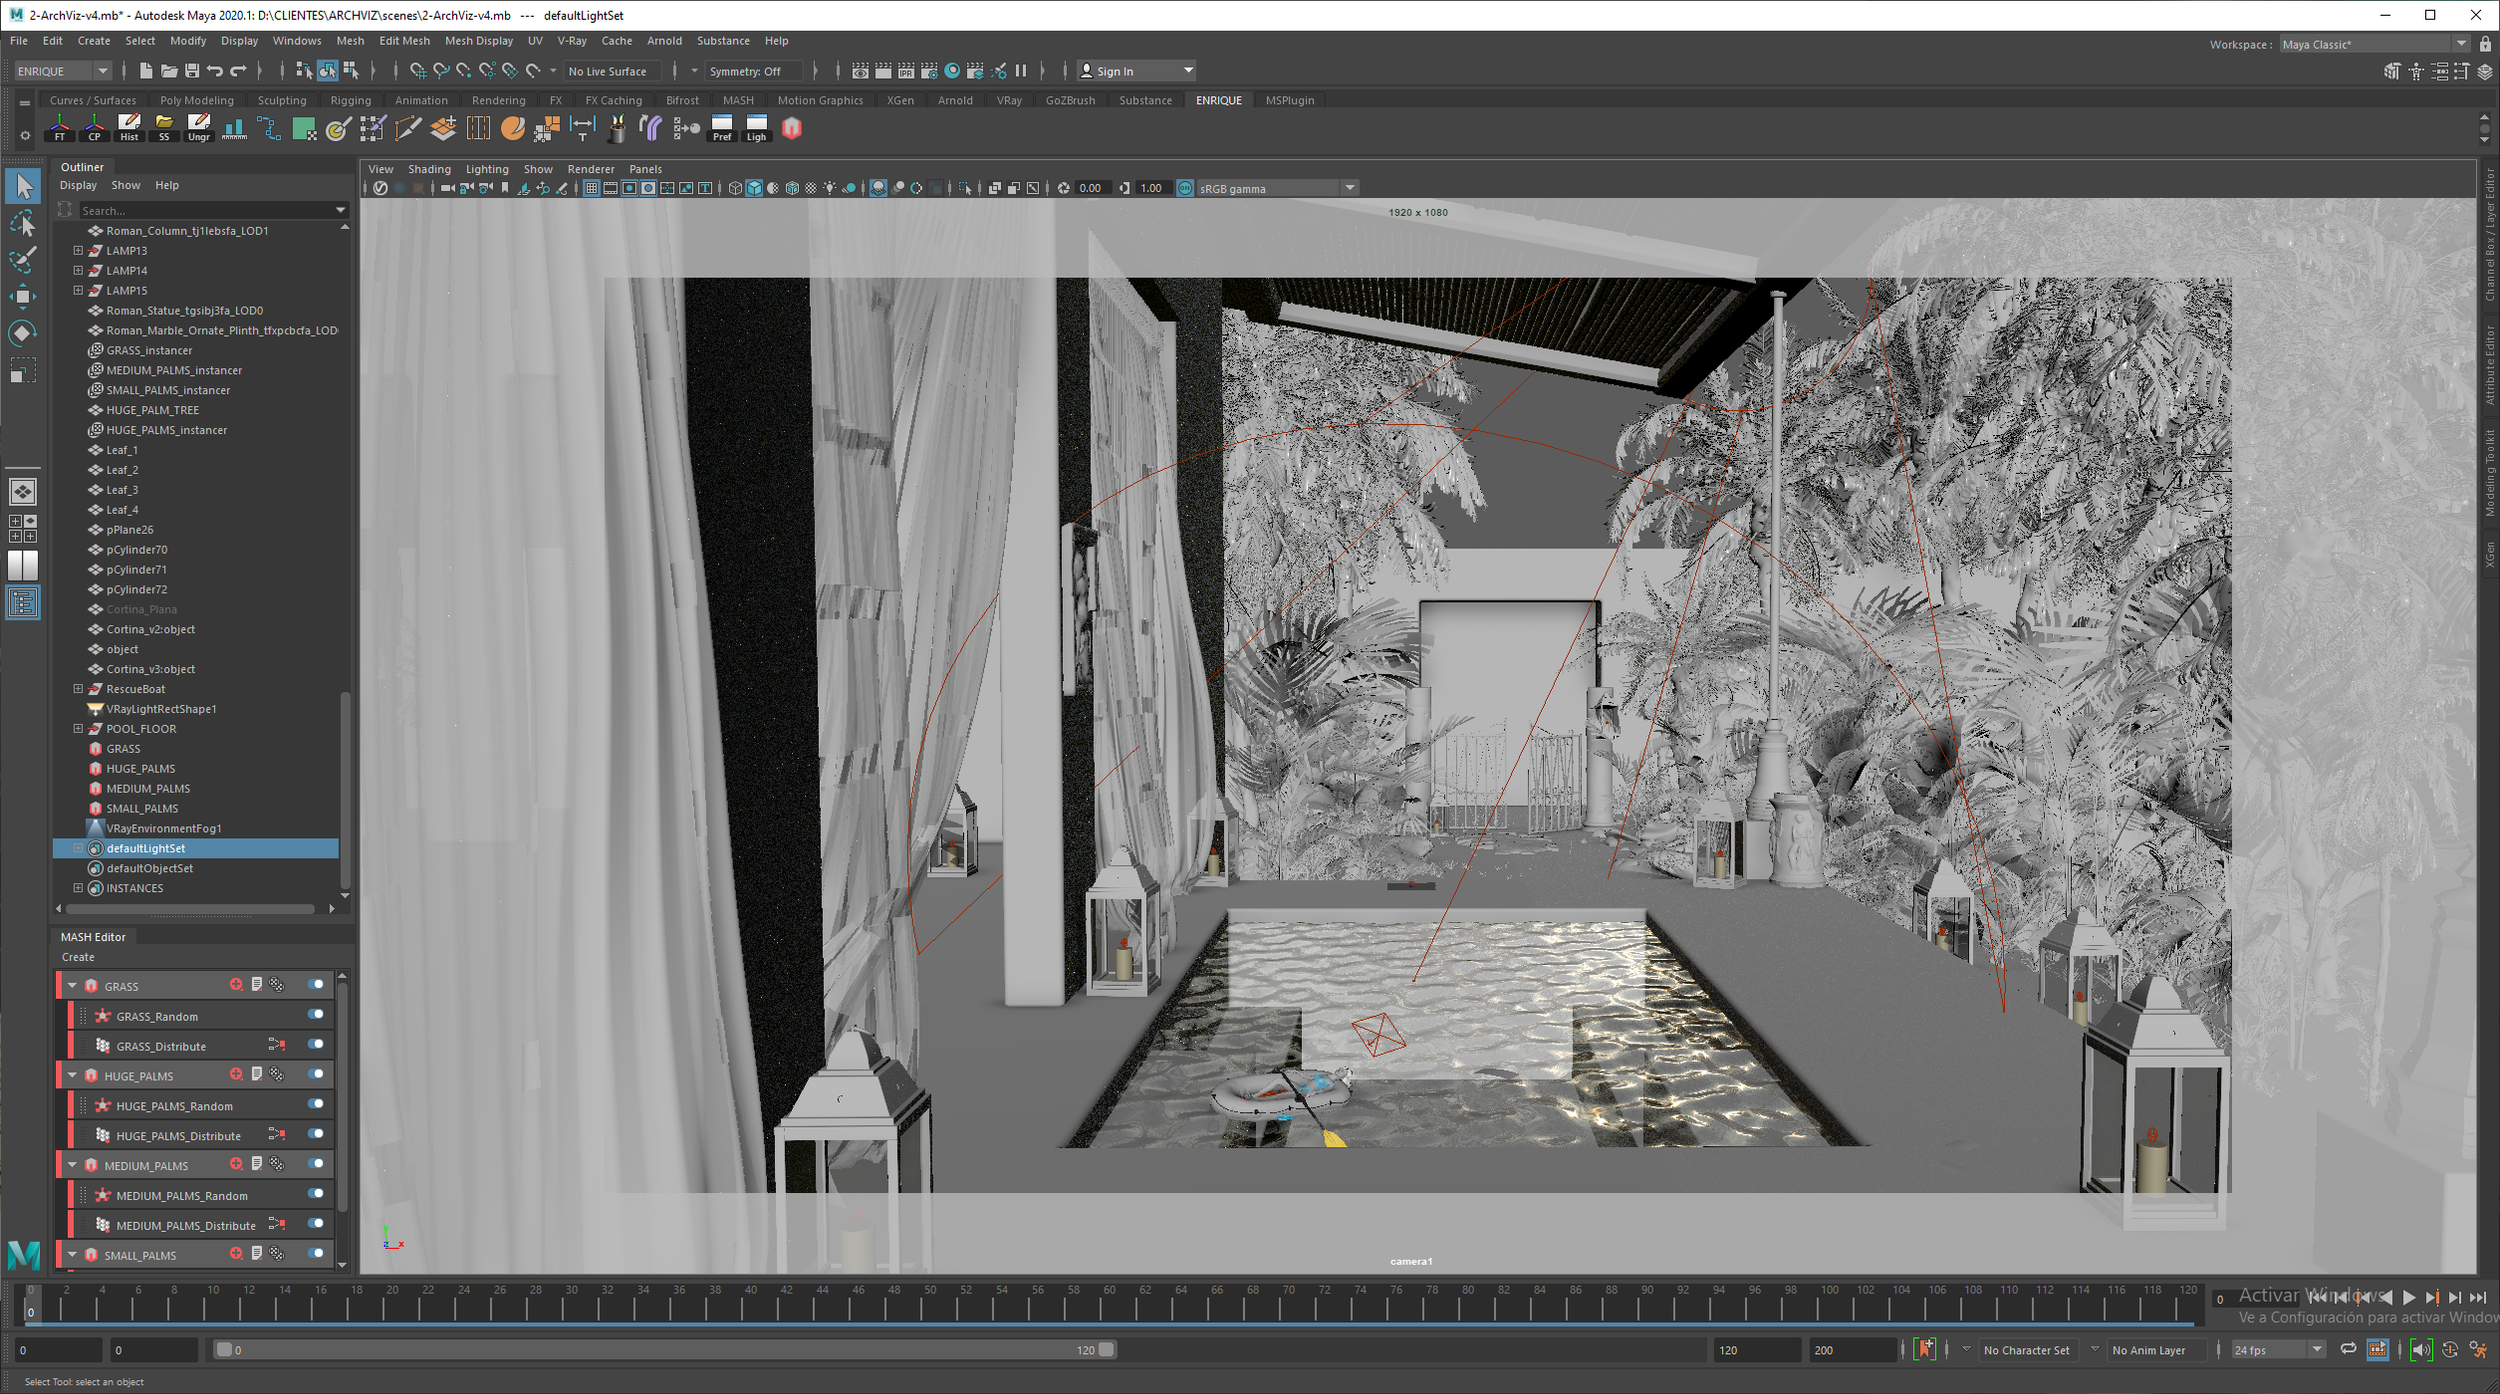The width and height of the screenshot is (2500, 1394).
Task: Click the red MASH network shelf icon
Action: (x=792, y=128)
